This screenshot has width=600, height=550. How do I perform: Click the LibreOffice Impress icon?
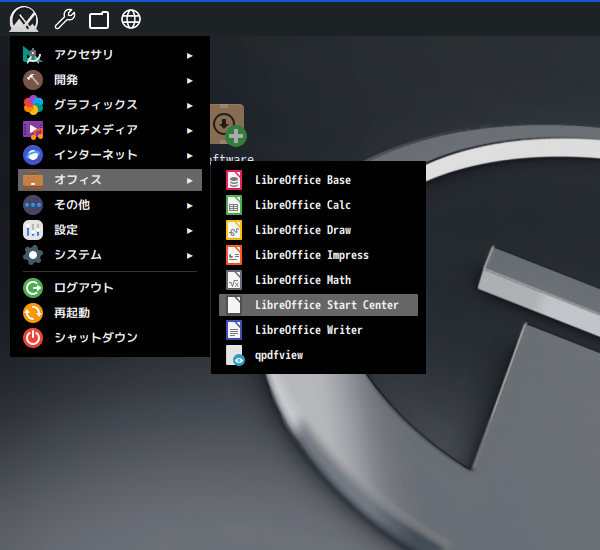(234, 255)
